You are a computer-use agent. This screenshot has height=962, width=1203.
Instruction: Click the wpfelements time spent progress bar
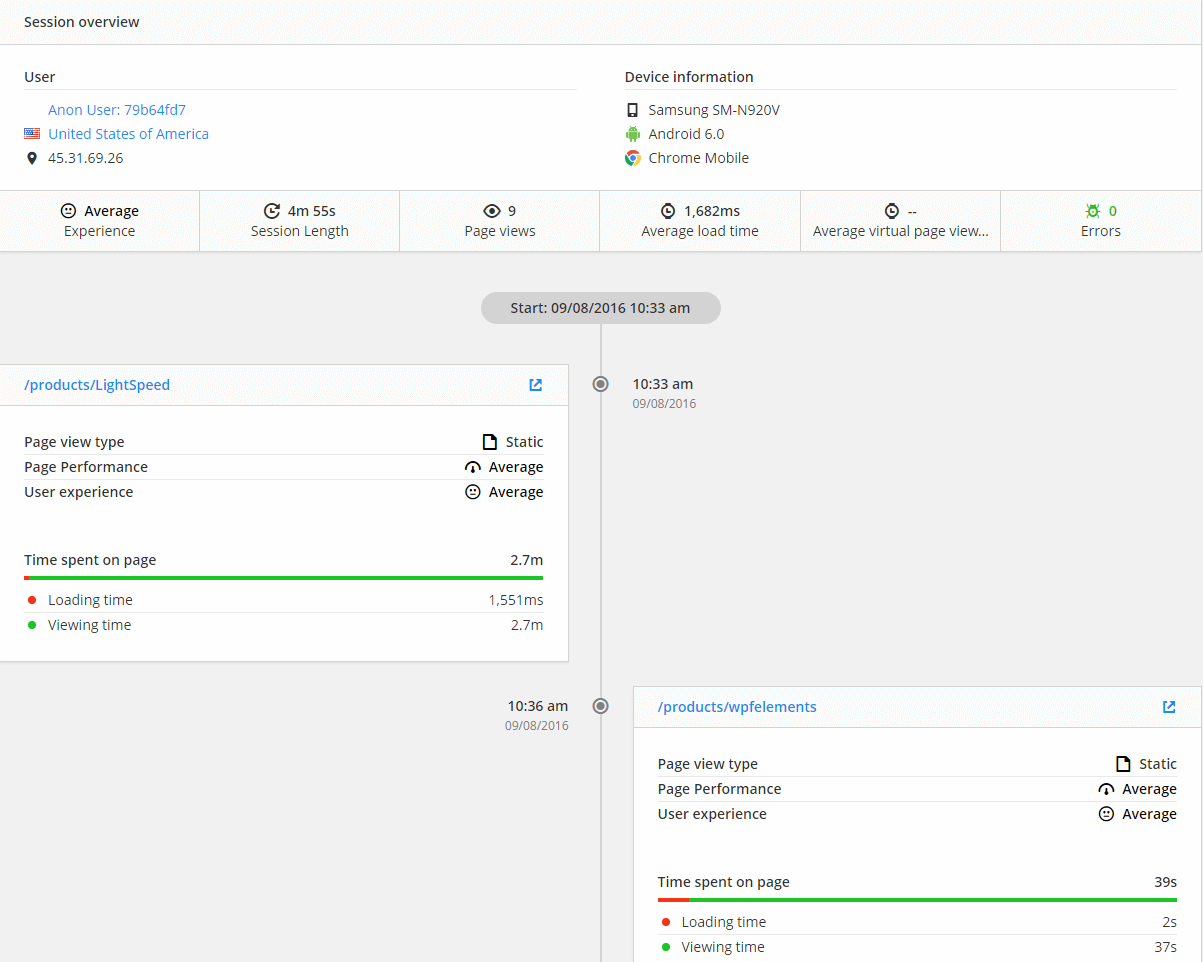click(x=917, y=900)
